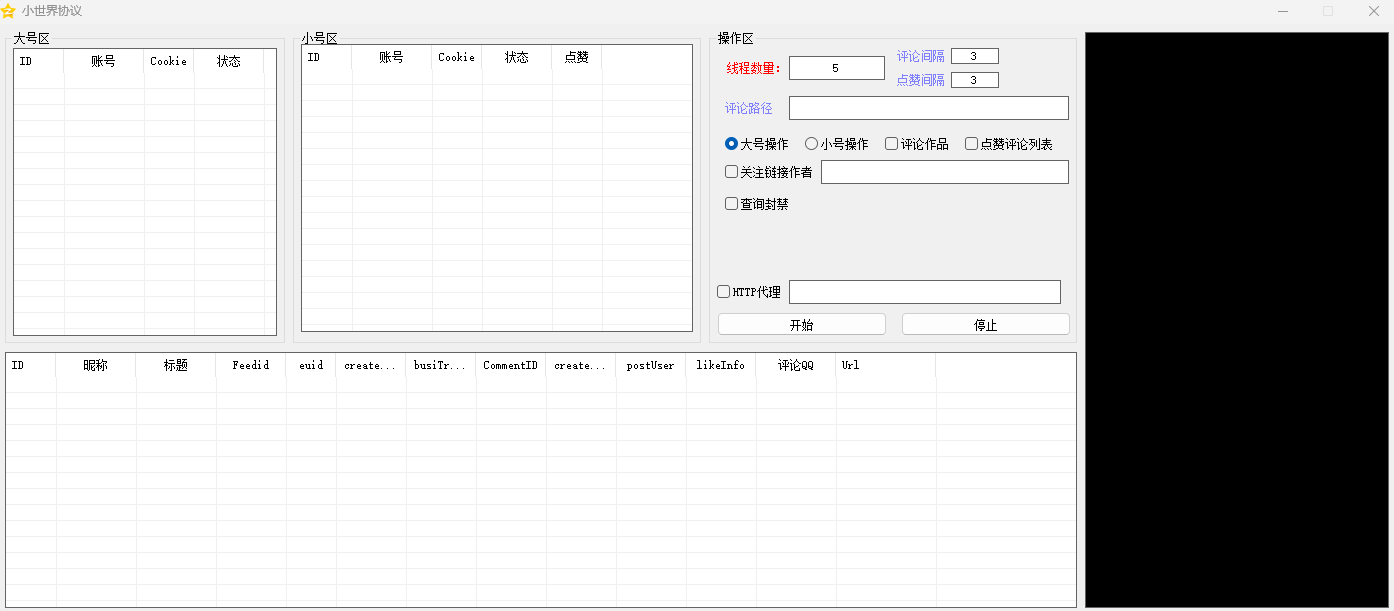Sort by 点赞 column in 小号区

(576, 58)
